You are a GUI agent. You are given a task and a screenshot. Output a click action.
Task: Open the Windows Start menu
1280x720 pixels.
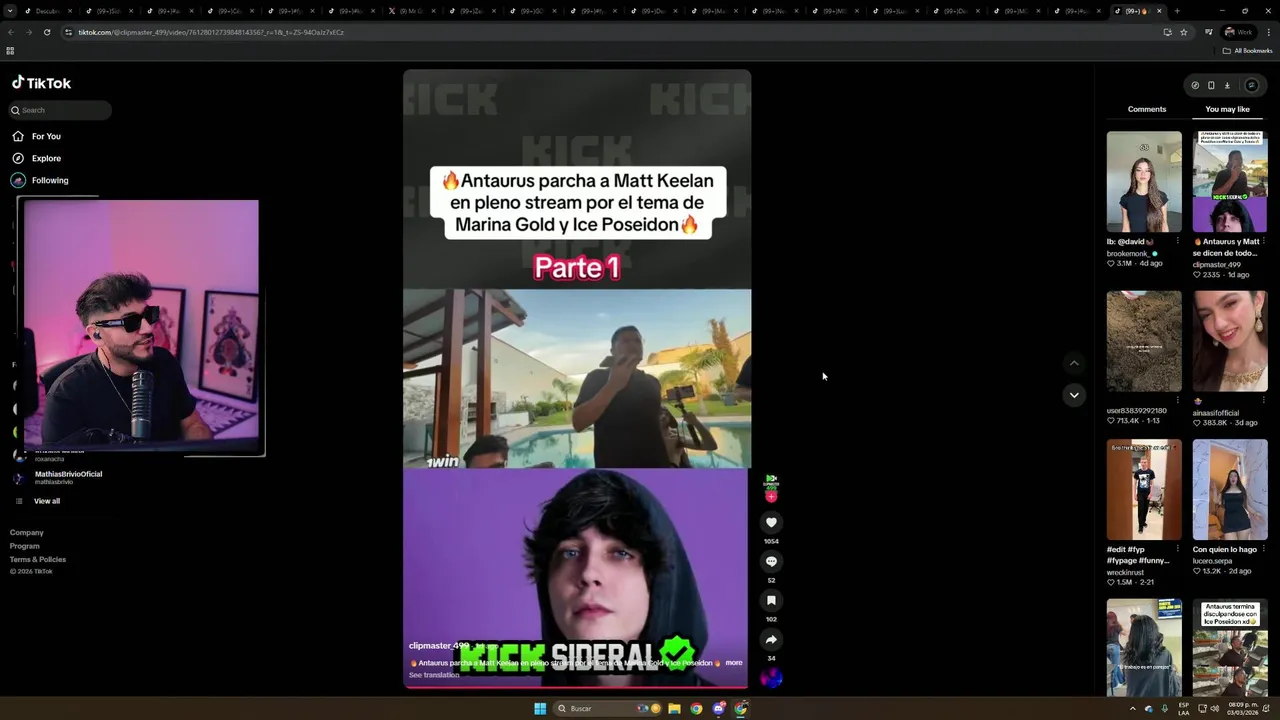[540, 708]
